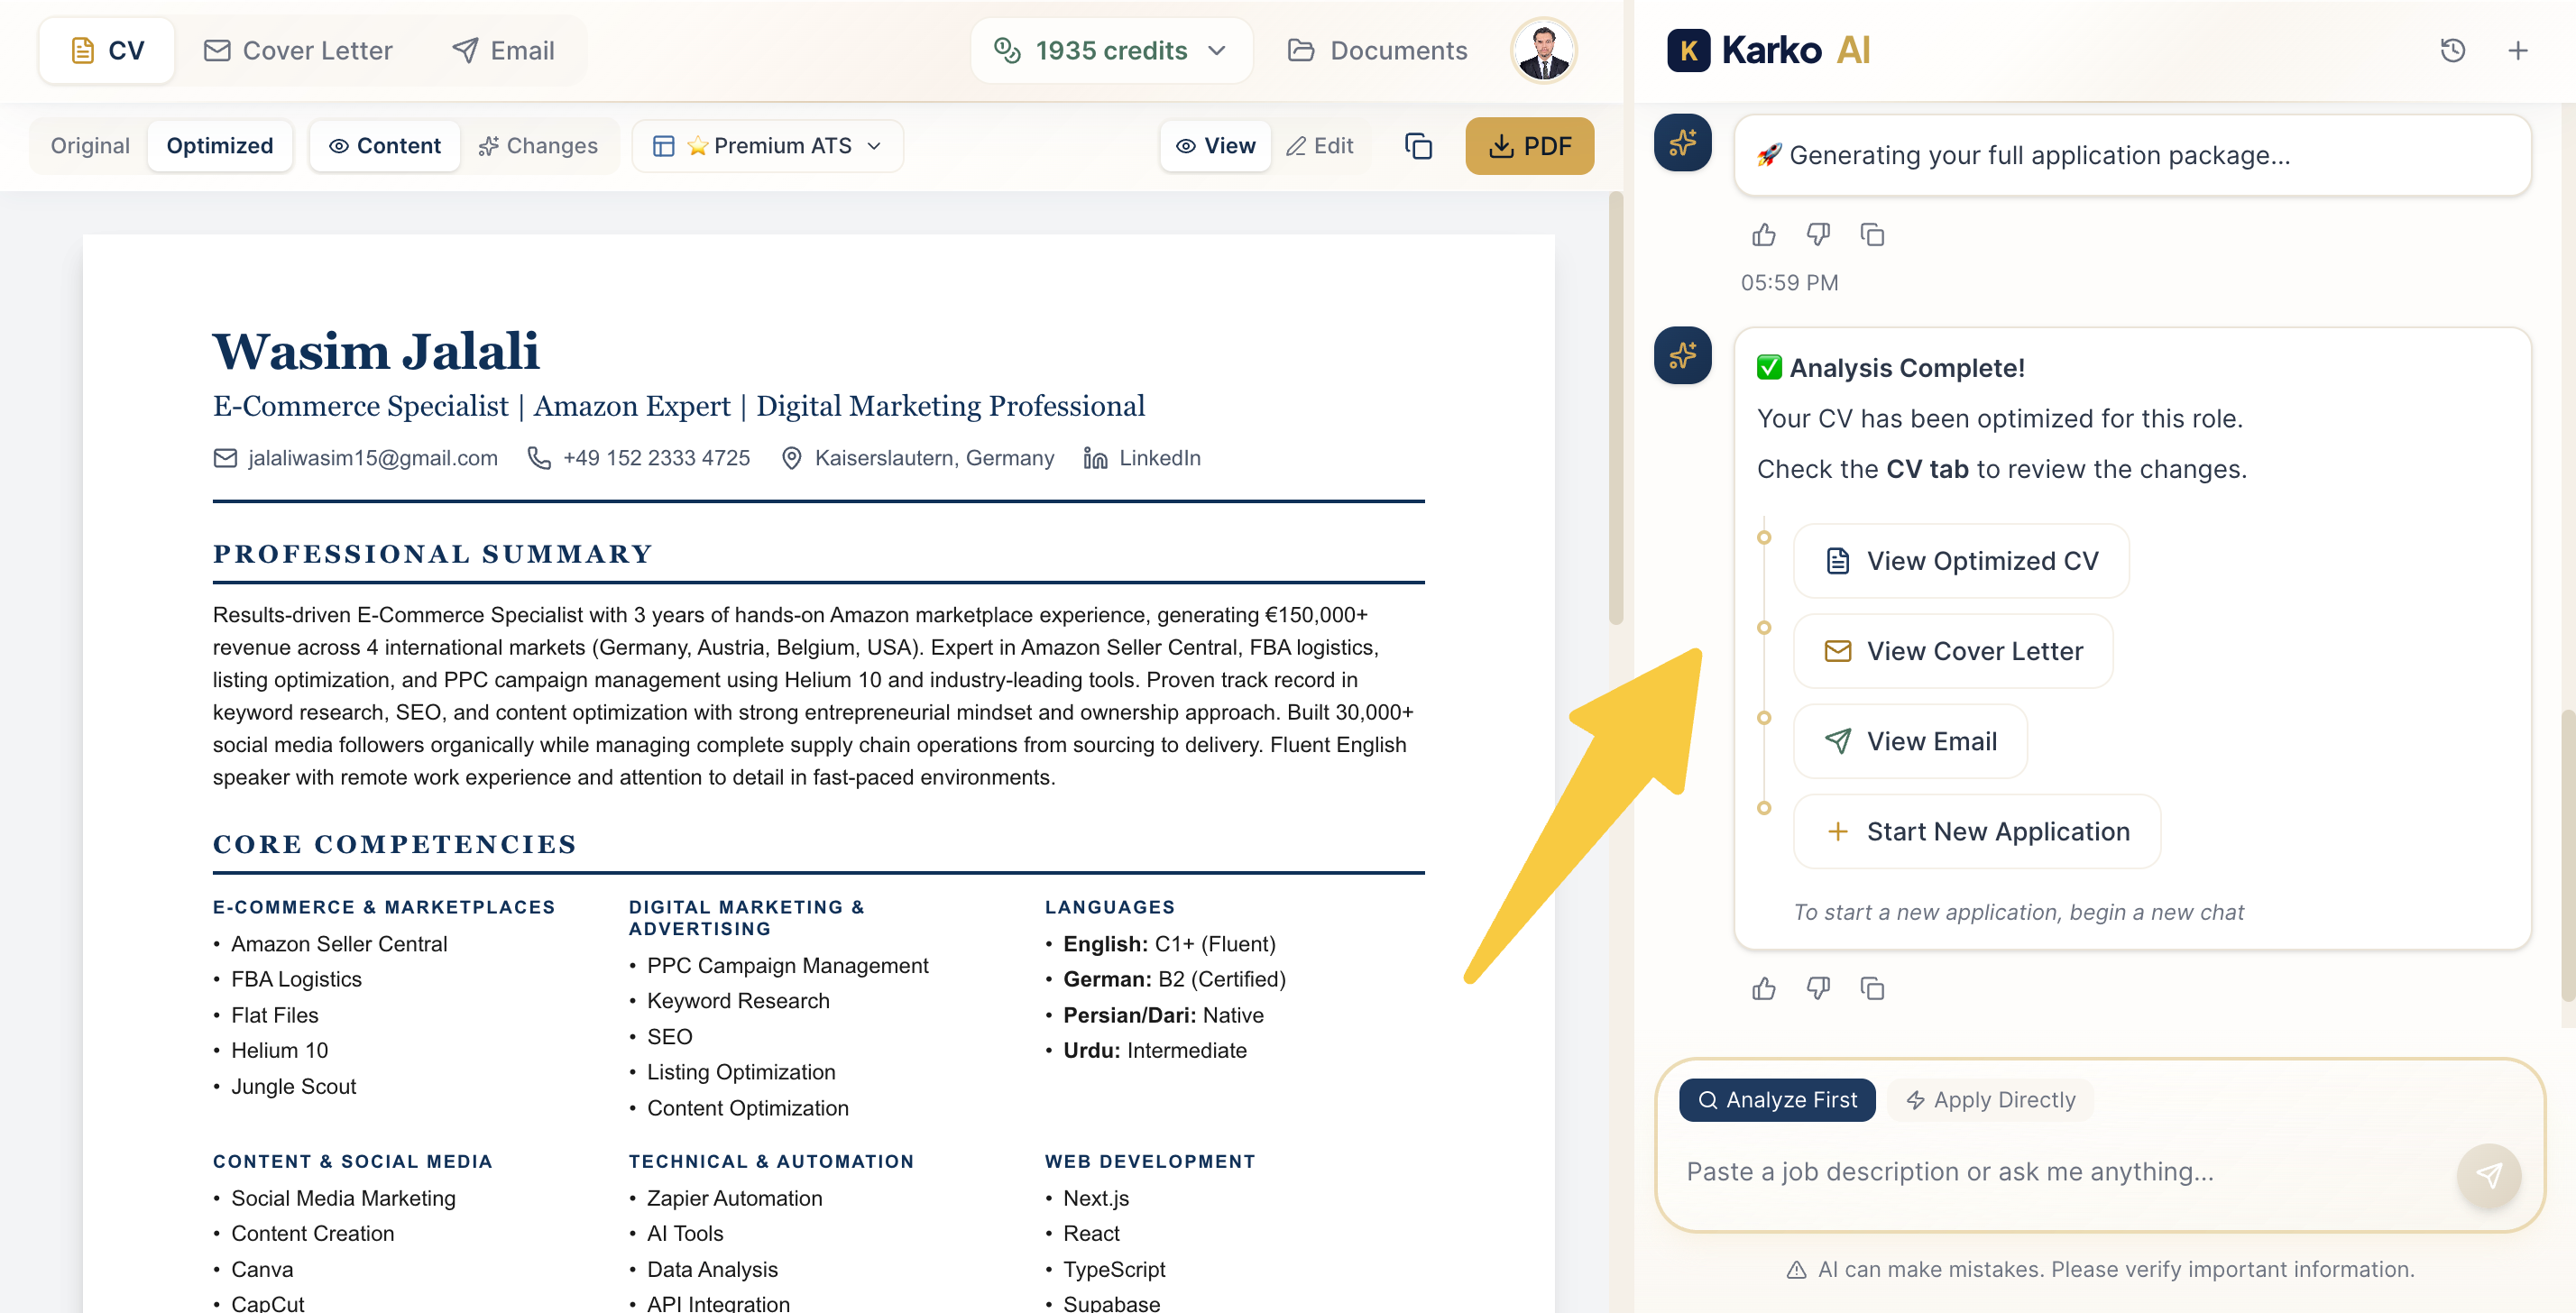2576x1313 pixels.
Task: Start New Application from the chat panel
Action: (x=1975, y=831)
